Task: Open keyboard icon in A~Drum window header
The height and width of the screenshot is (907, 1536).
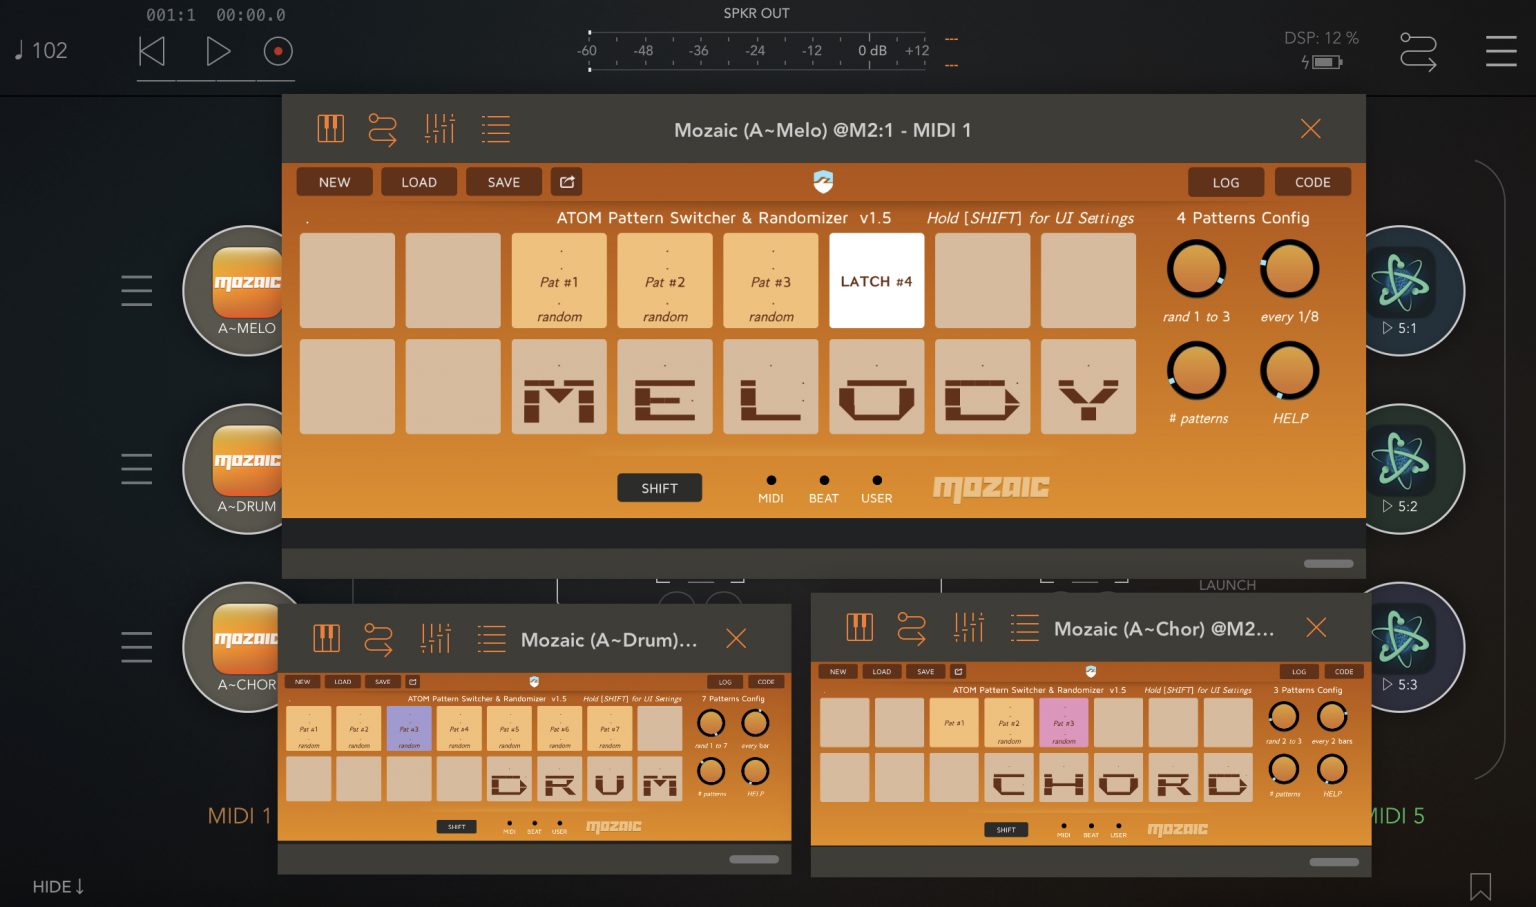Action: [327, 638]
